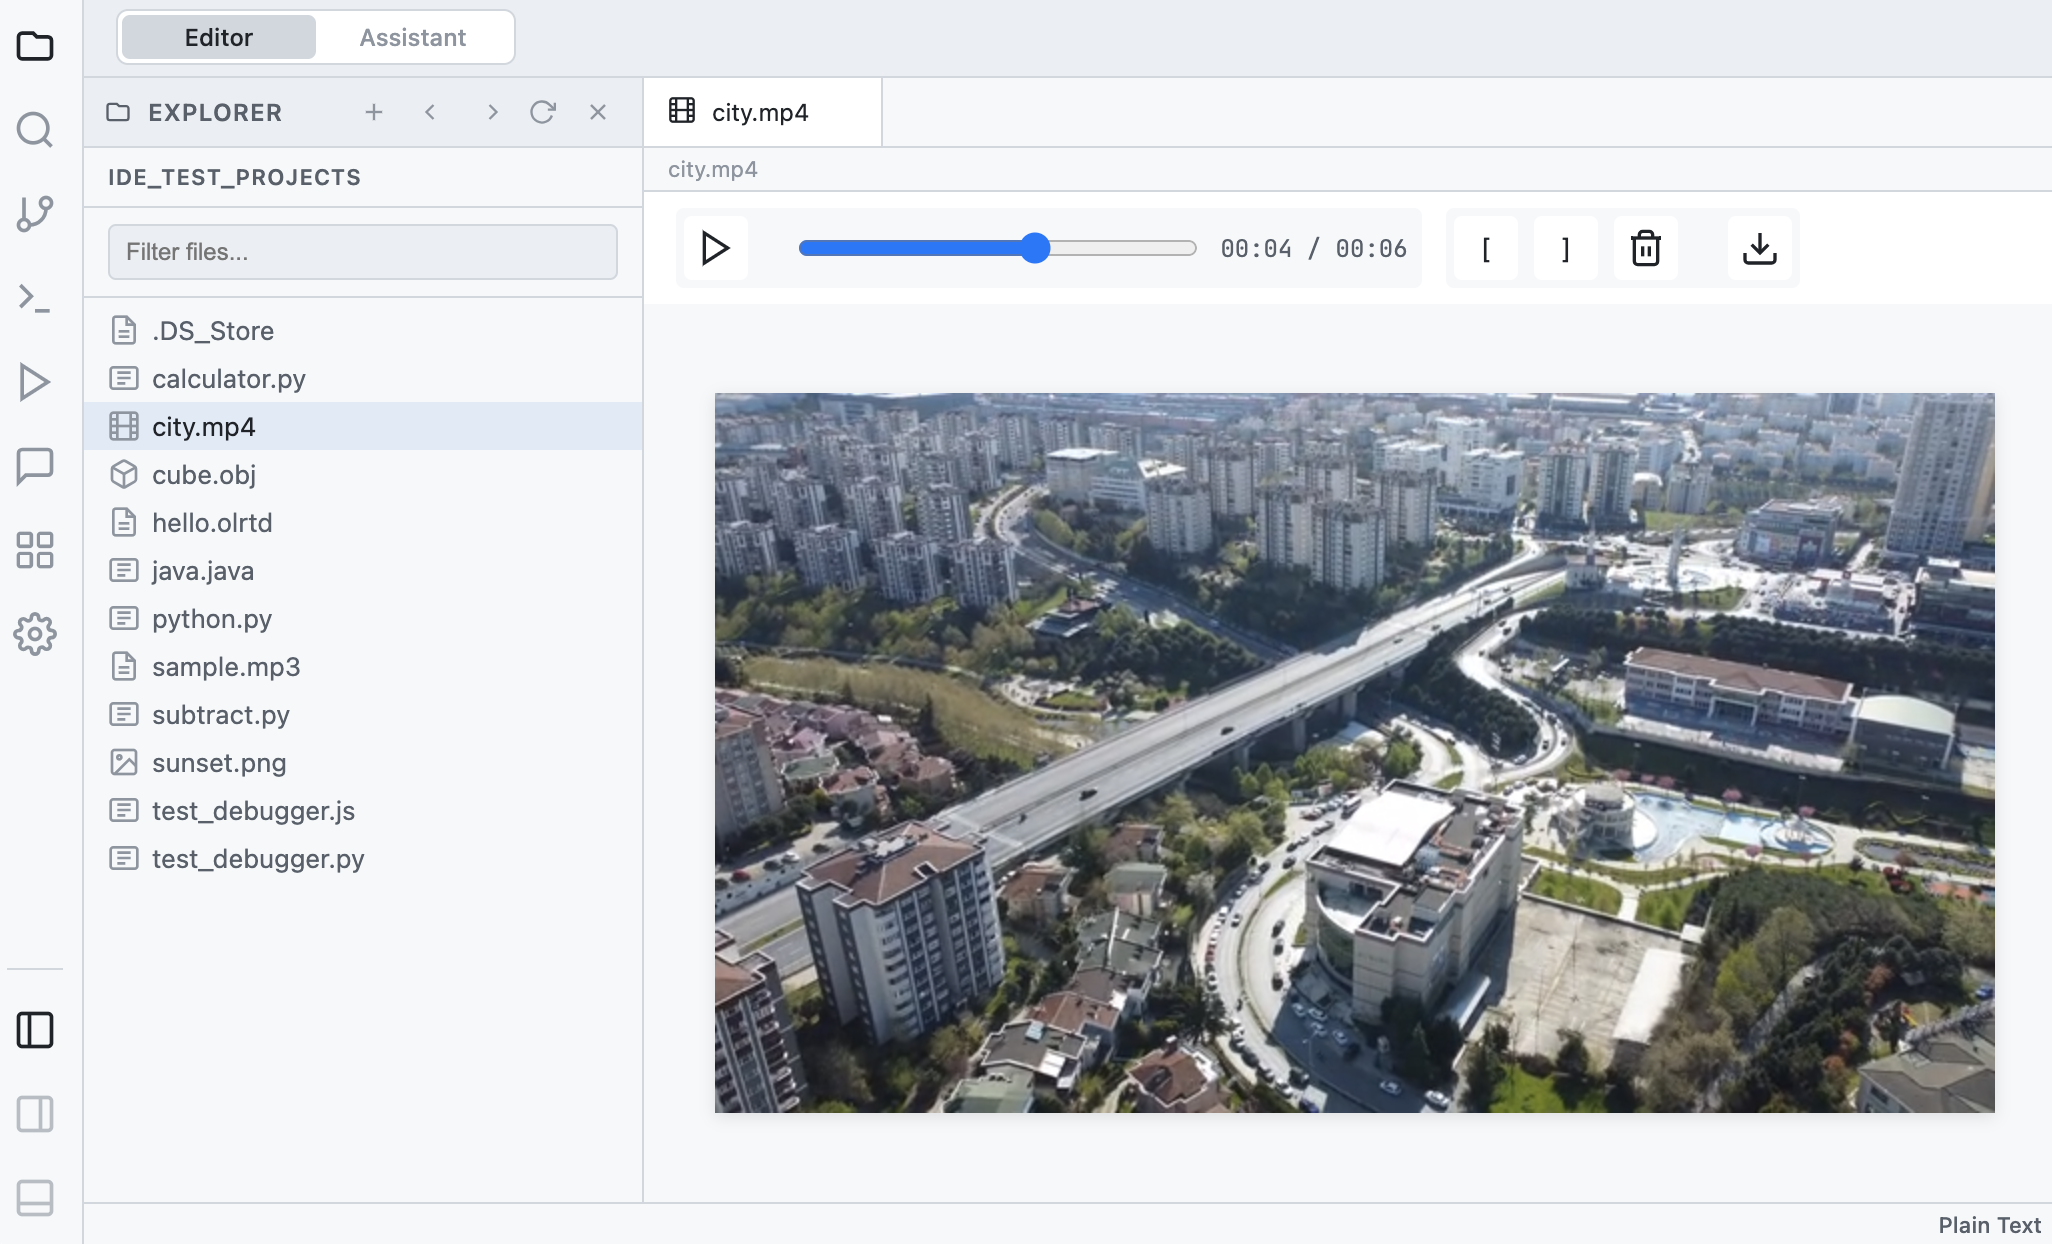Set trim start with the left bracket button
The width and height of the screenshot is (2052, 1244).
[1486, 248]
